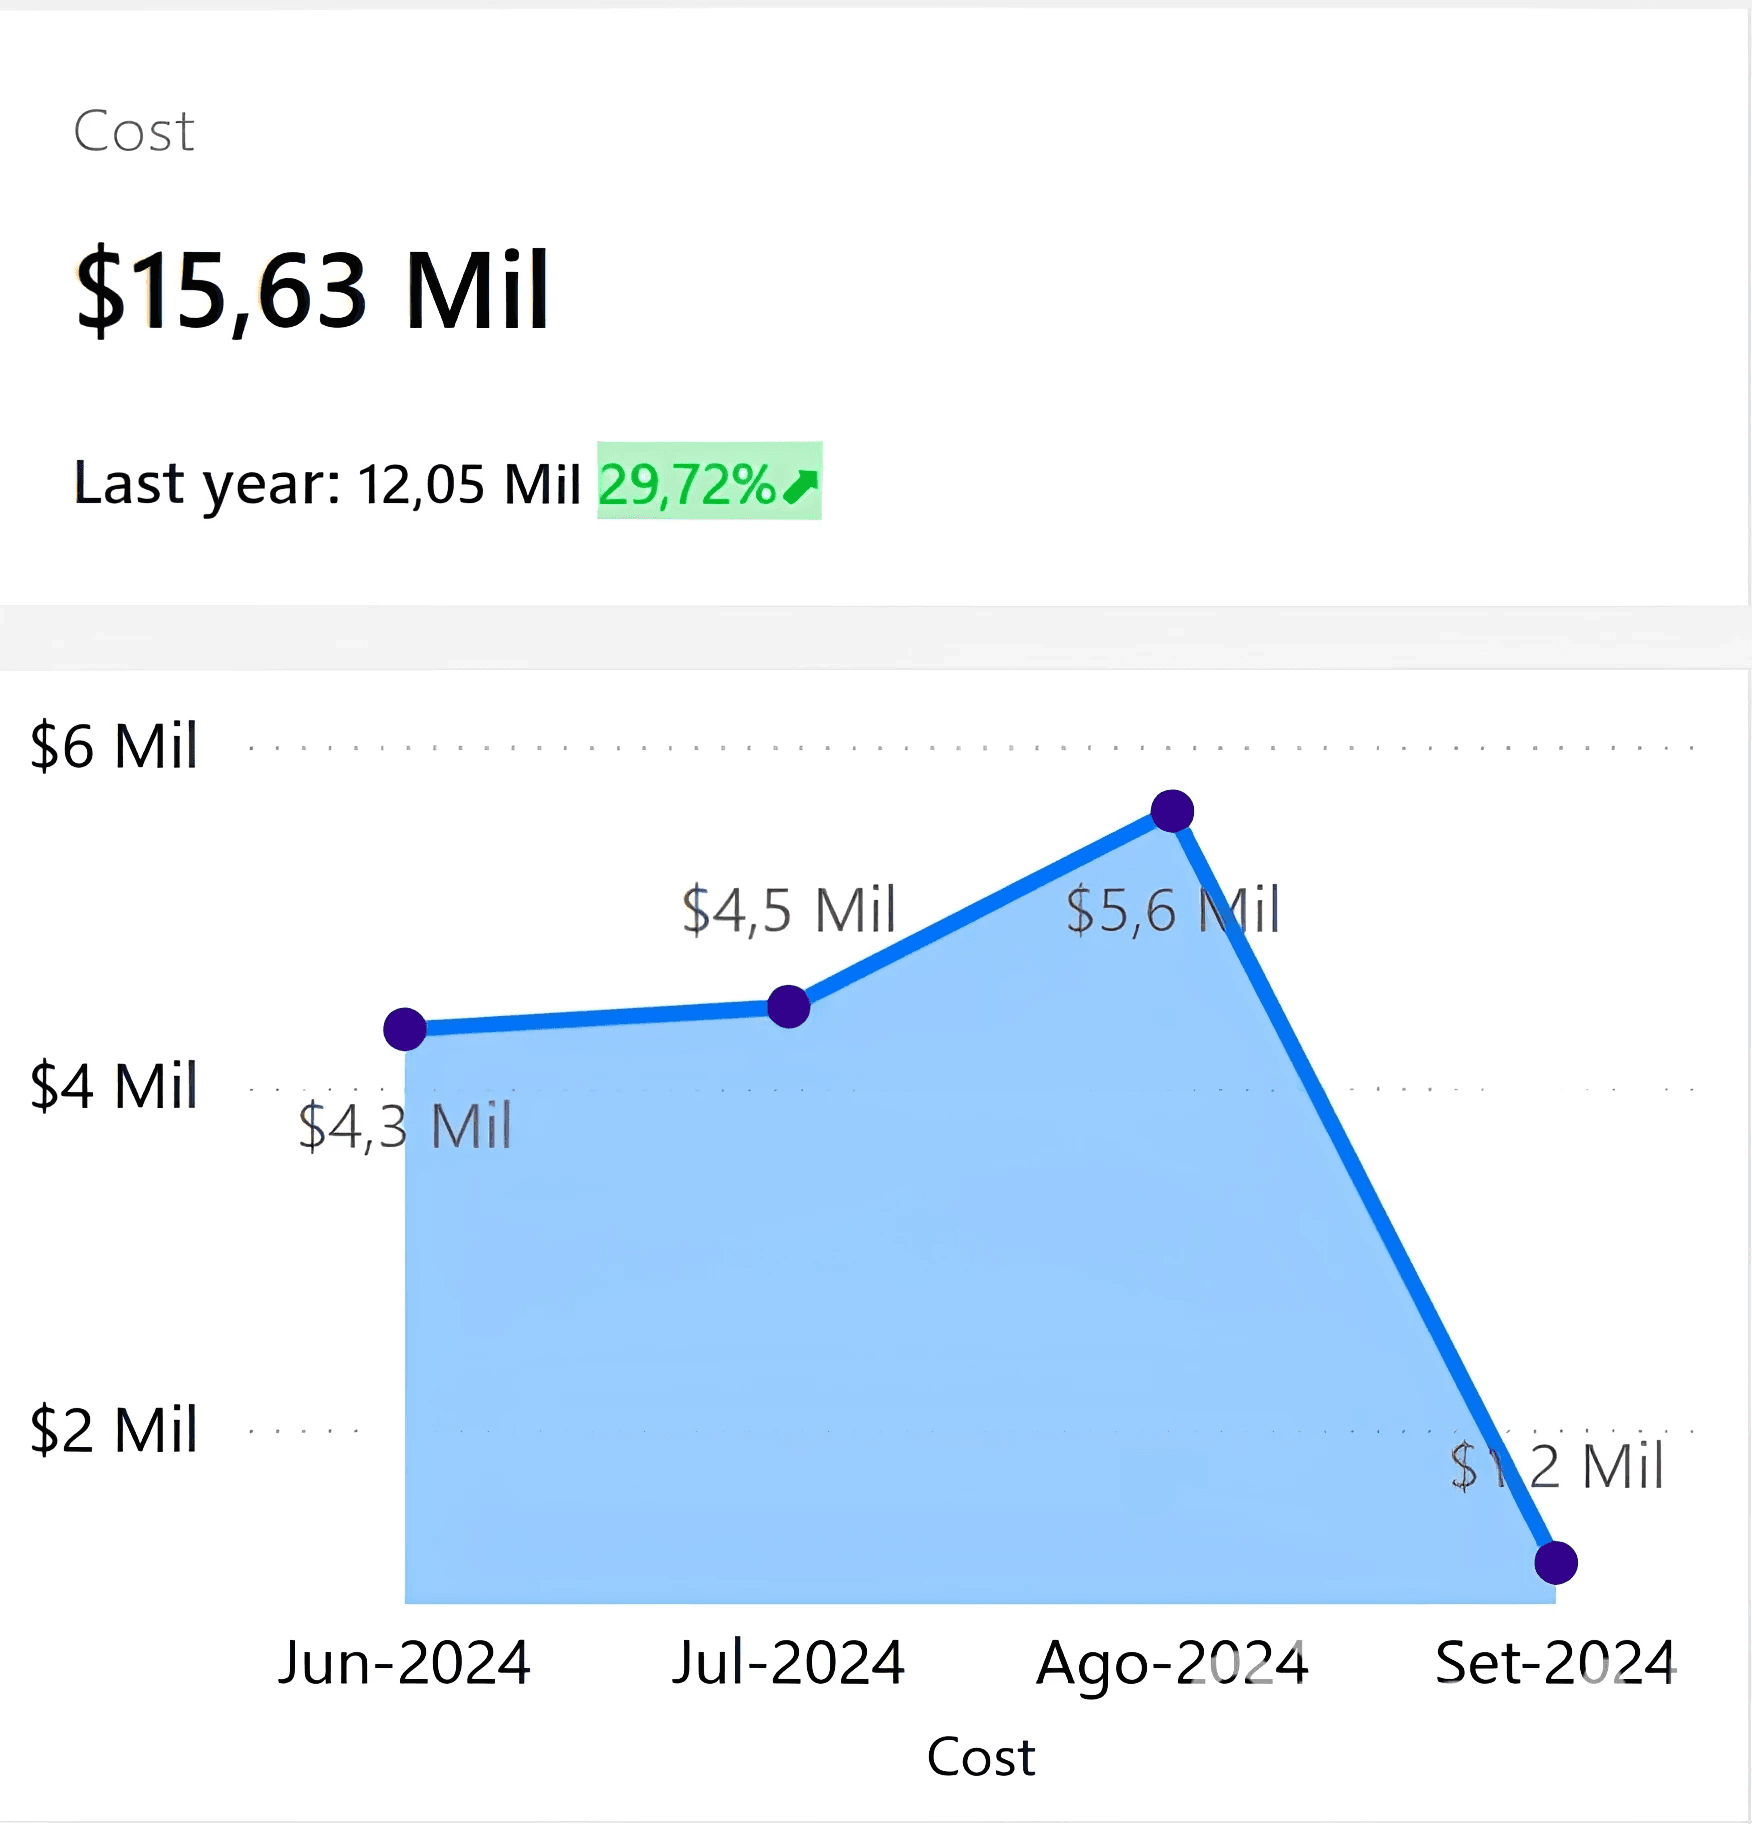
Task: Click the $4,5 Mil data label
Action: pos(788,910)
